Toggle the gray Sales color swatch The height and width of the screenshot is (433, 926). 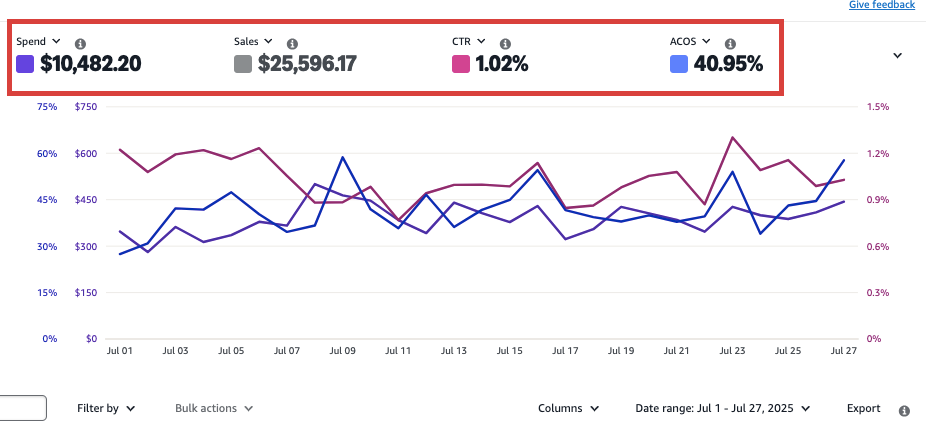243,64
